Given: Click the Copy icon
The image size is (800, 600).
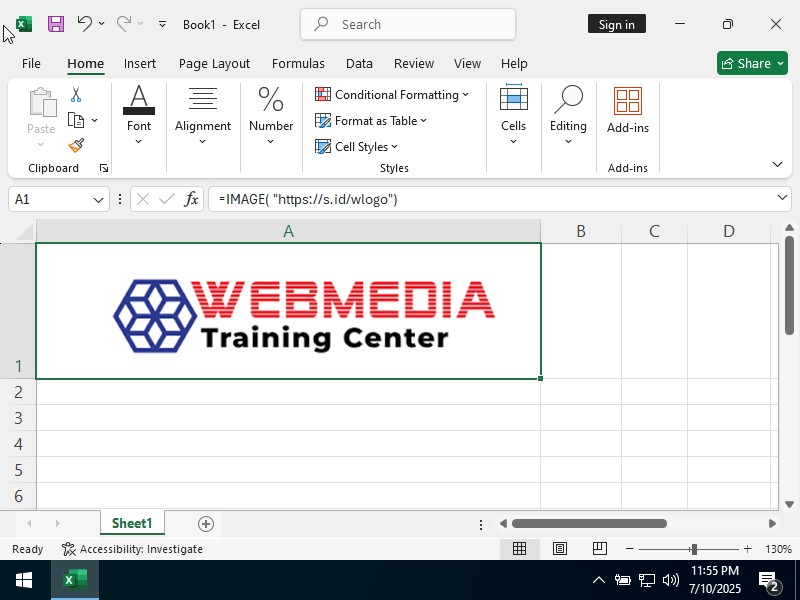Looking at the screenshot, I should pos(76,120).
